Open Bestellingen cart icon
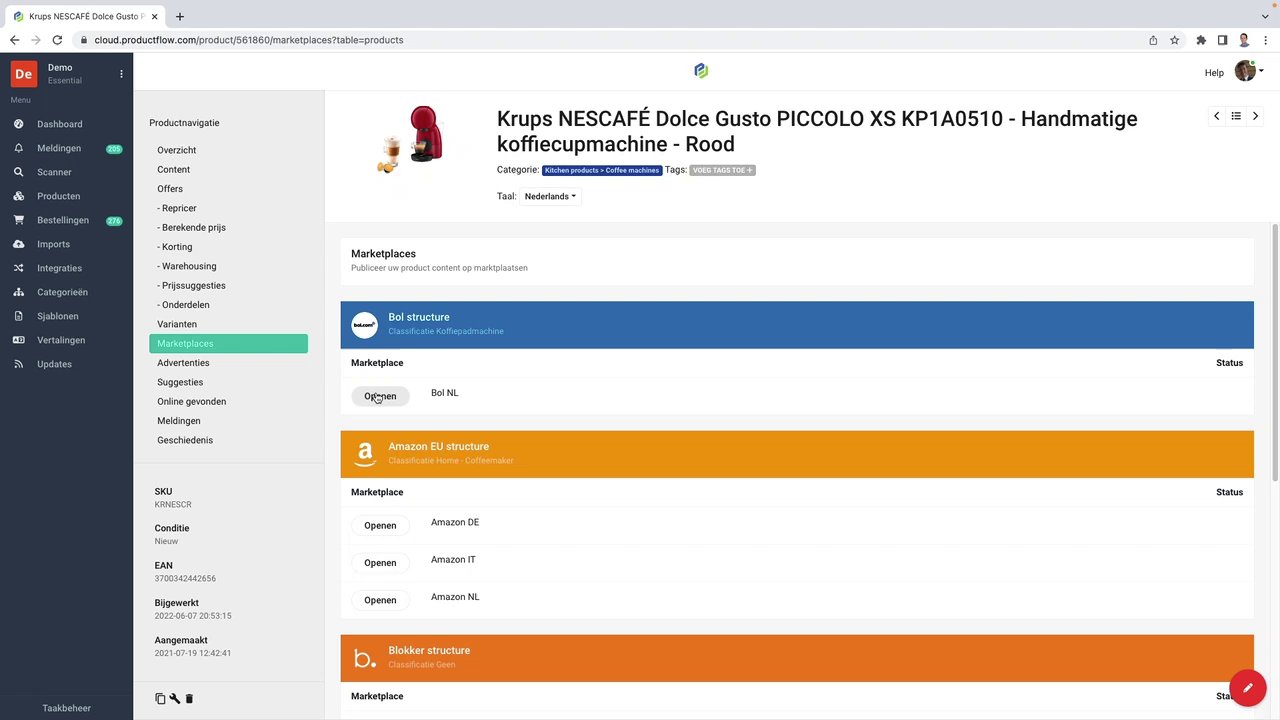The width and height of the screenshot is (1280, 720). [18, 220]
